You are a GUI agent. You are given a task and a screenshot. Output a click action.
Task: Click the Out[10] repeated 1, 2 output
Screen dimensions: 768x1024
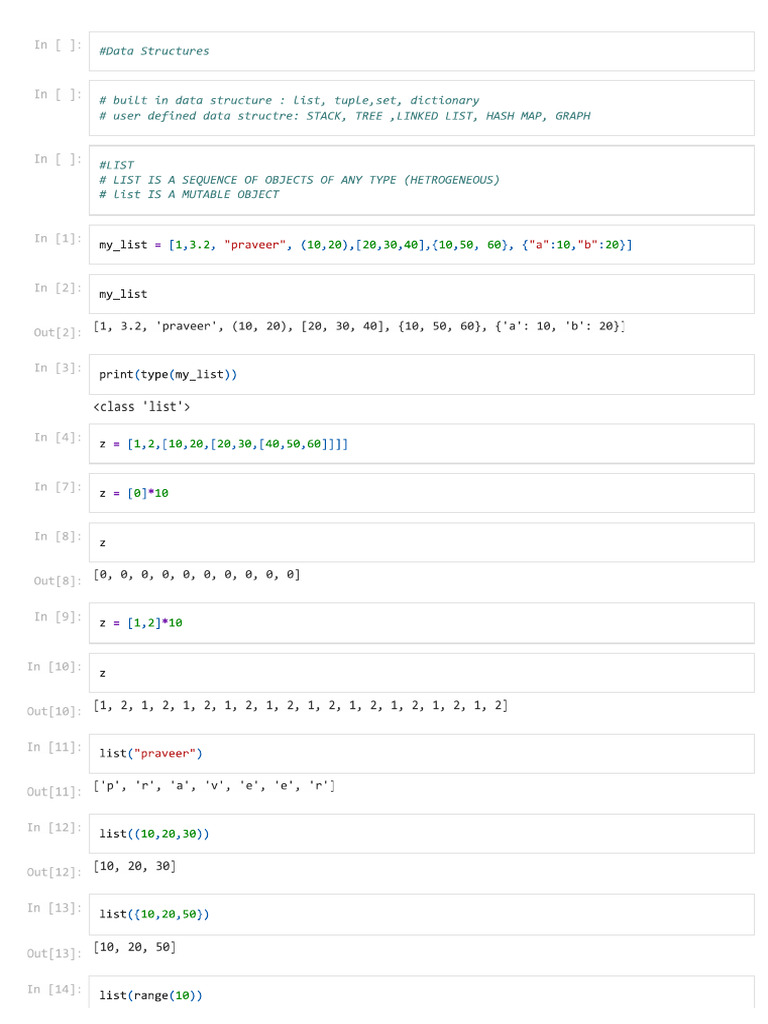(x=300, y=706)
